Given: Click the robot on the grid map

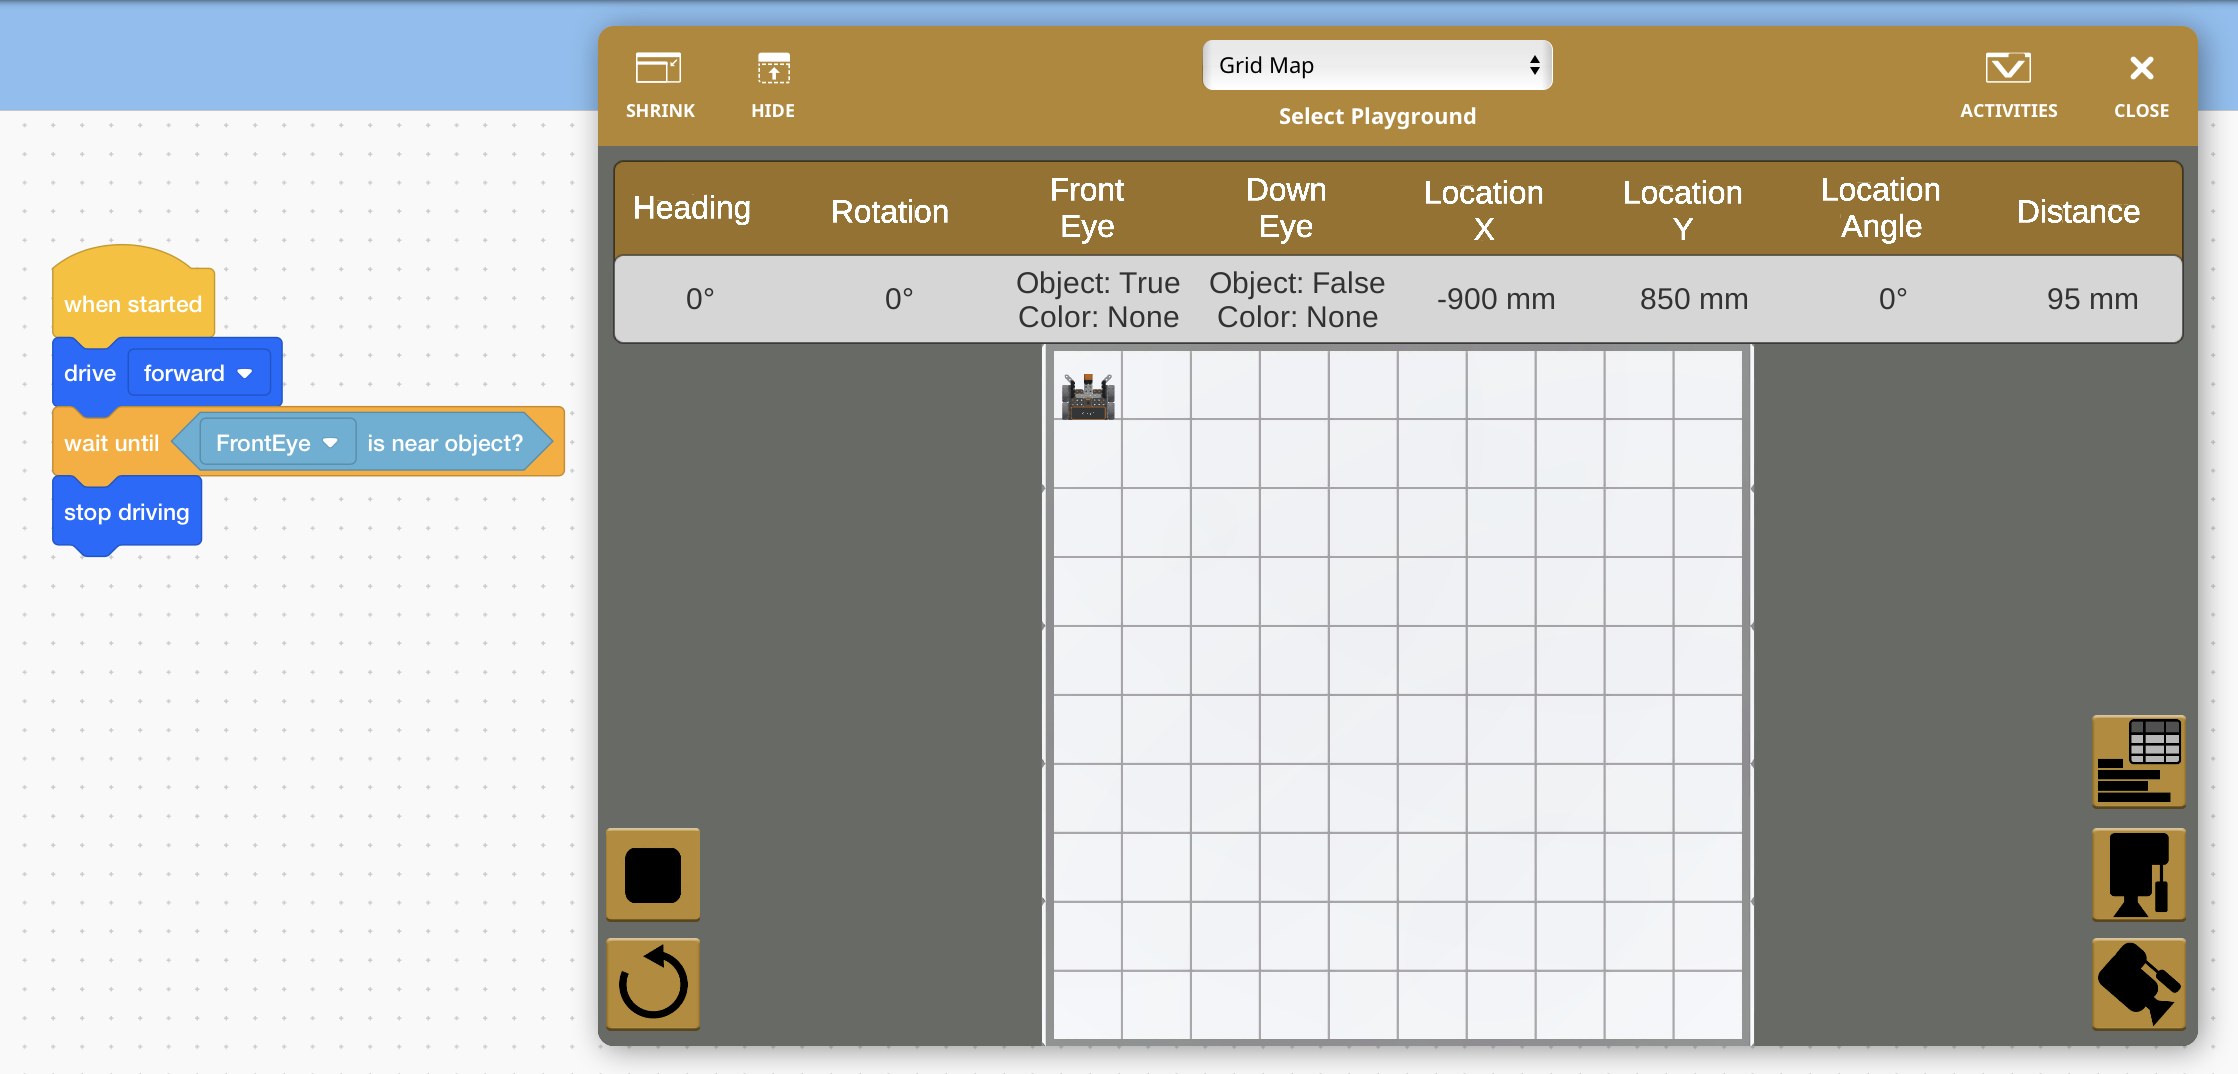Looking at the screenshot, I should (1087, 396).
